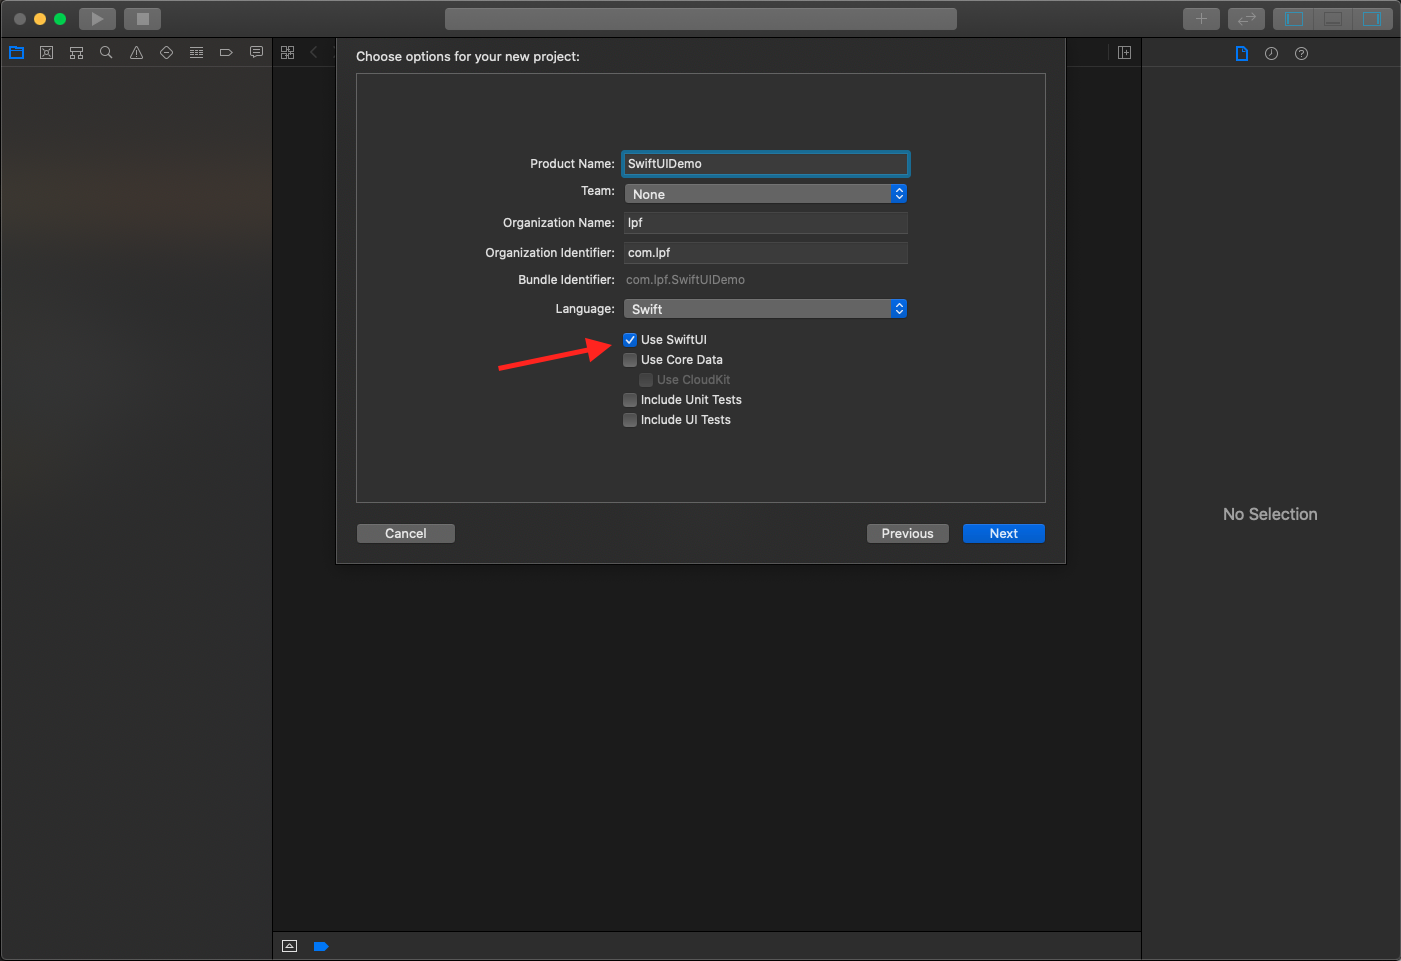1401x961 pixels.
Task: Open the Language dropdown showing Swift
Action: [766, 309]
